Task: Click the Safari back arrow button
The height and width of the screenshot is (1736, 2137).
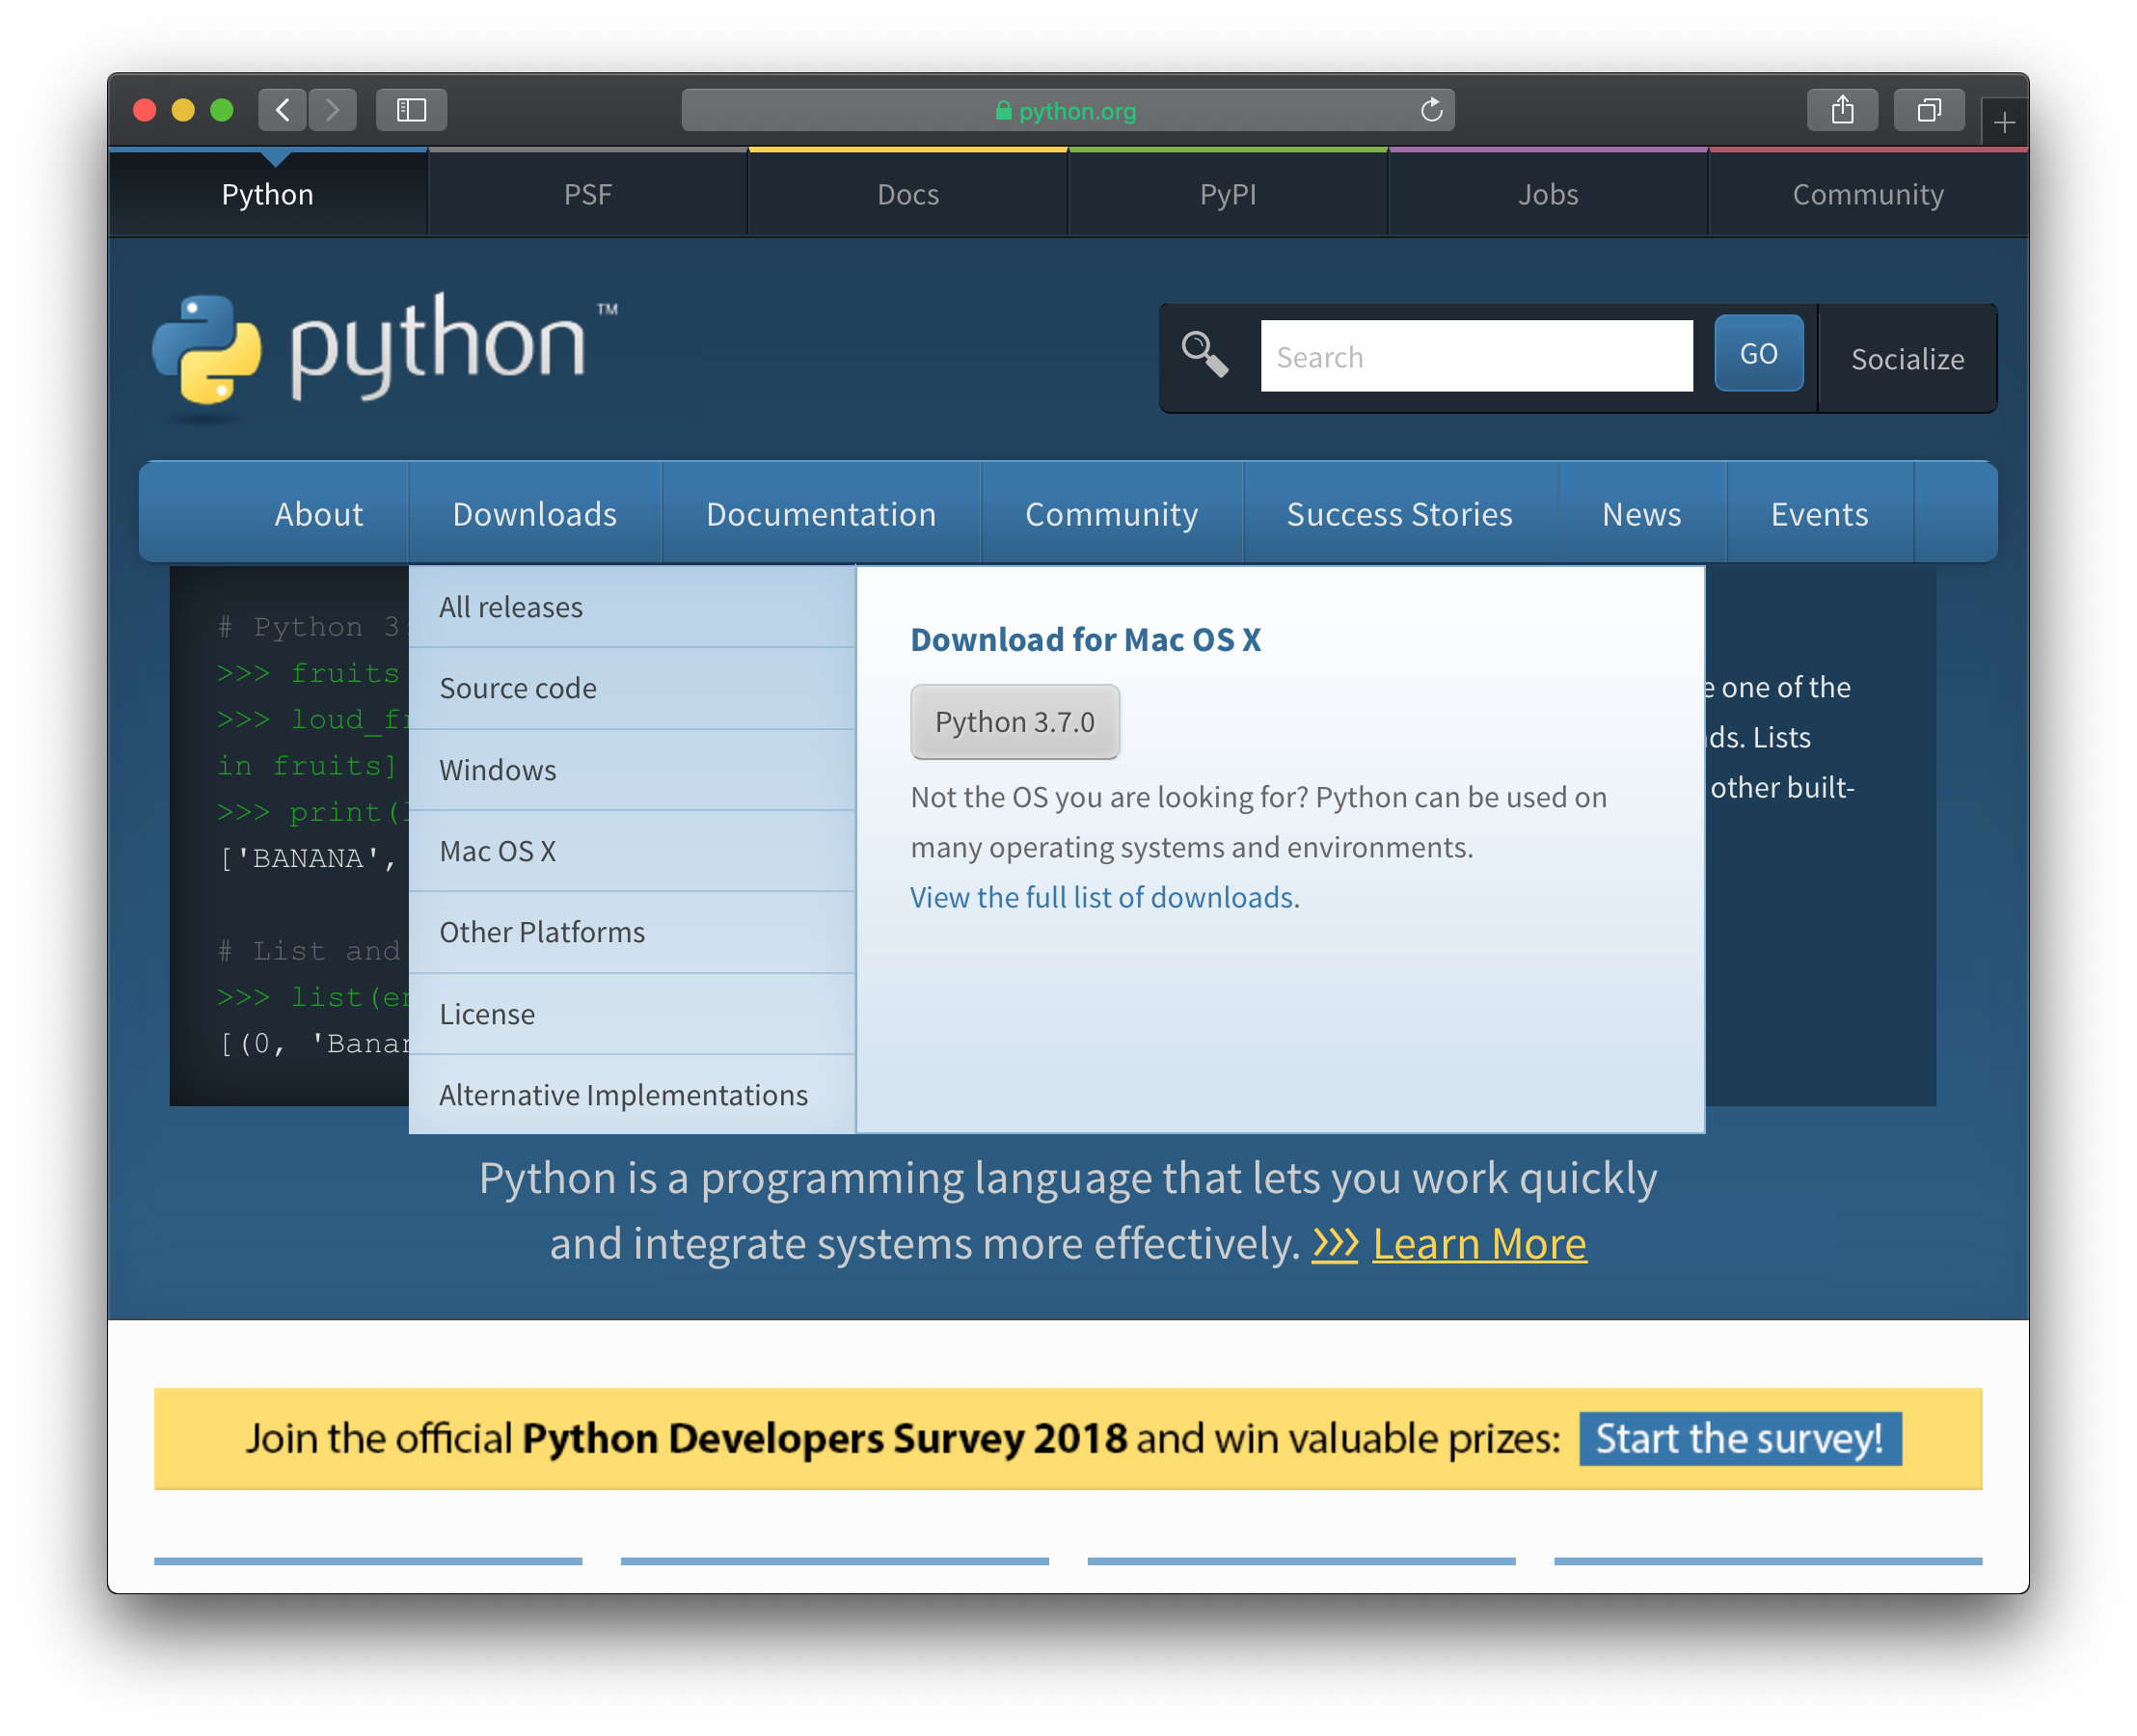Action: (x=282, y=110)
